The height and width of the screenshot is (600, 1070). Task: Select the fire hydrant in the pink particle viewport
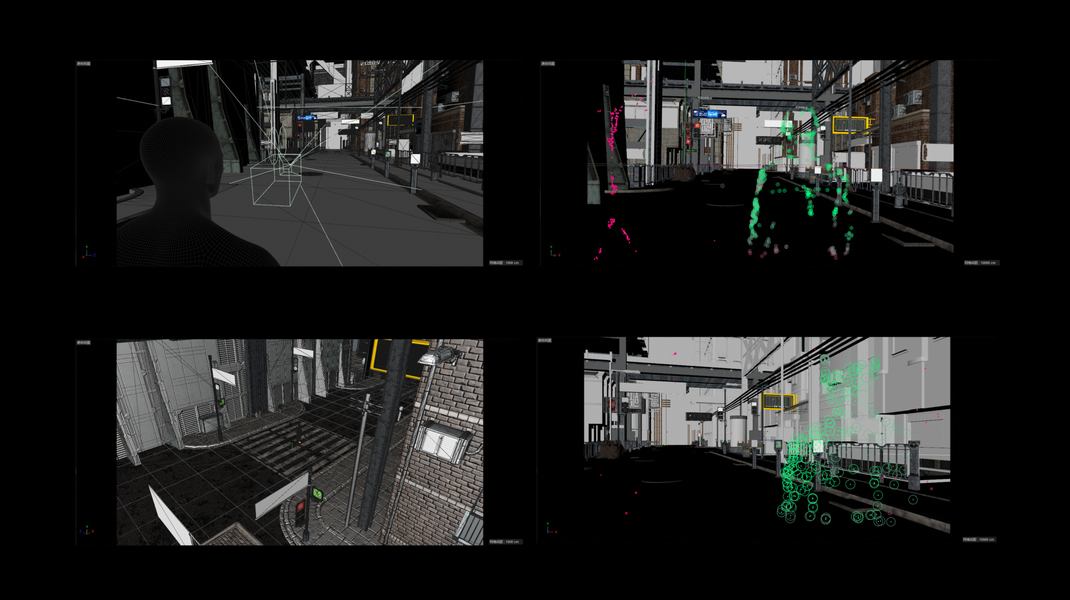[901, 196]
